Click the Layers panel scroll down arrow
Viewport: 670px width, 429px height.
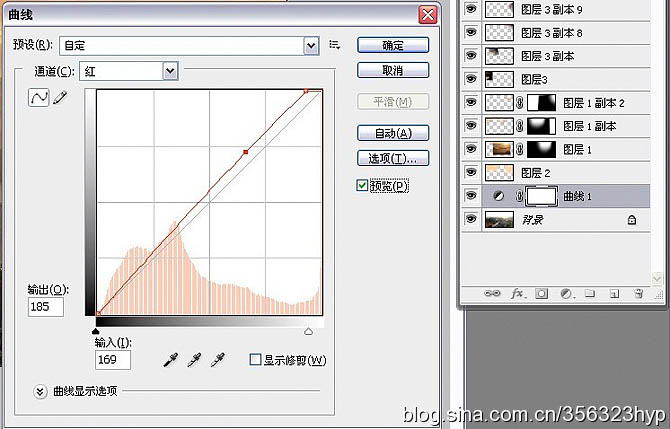(x=657, y=279)
